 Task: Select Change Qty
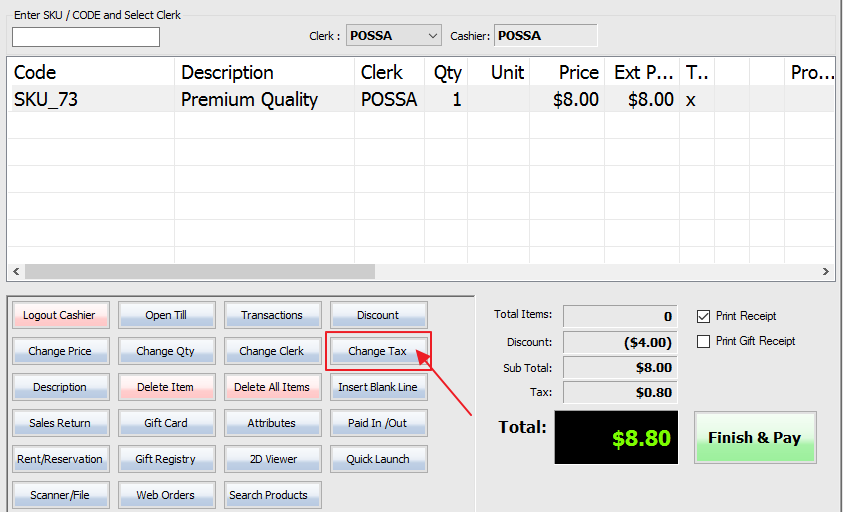tap(167, 351)
